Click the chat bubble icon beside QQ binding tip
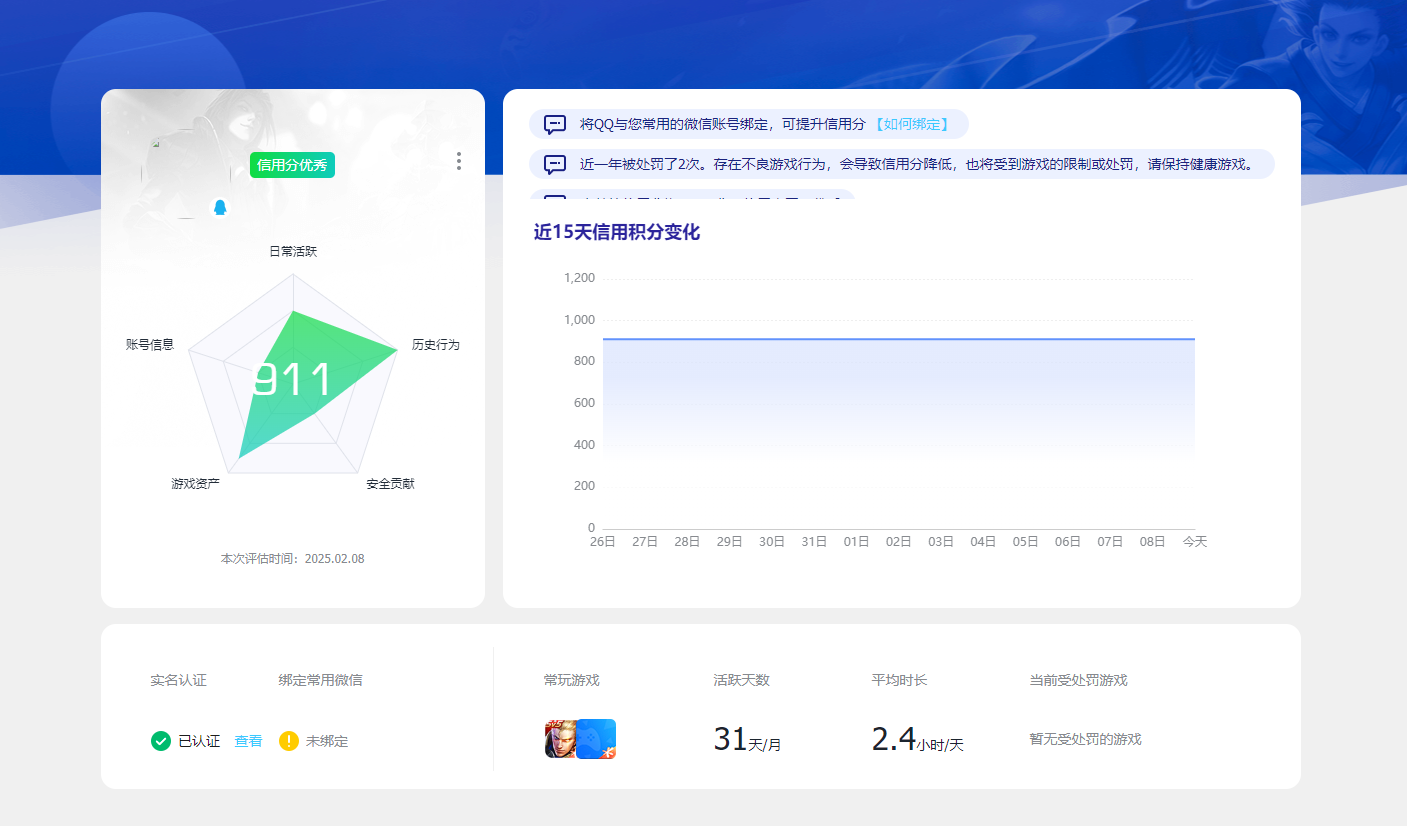This screenshot has width=1407, height=826. [555, 124]
